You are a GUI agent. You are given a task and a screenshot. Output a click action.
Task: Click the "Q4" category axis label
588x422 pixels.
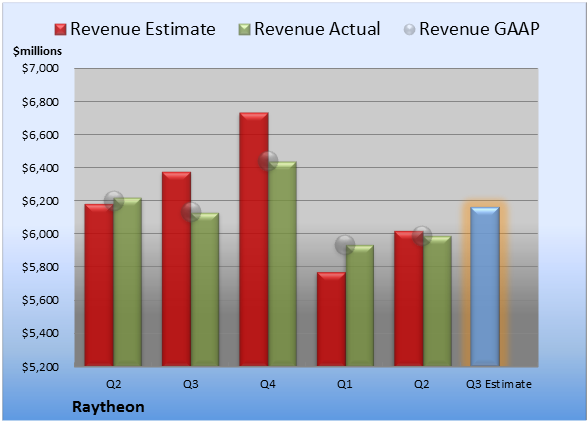coord(268,384)
